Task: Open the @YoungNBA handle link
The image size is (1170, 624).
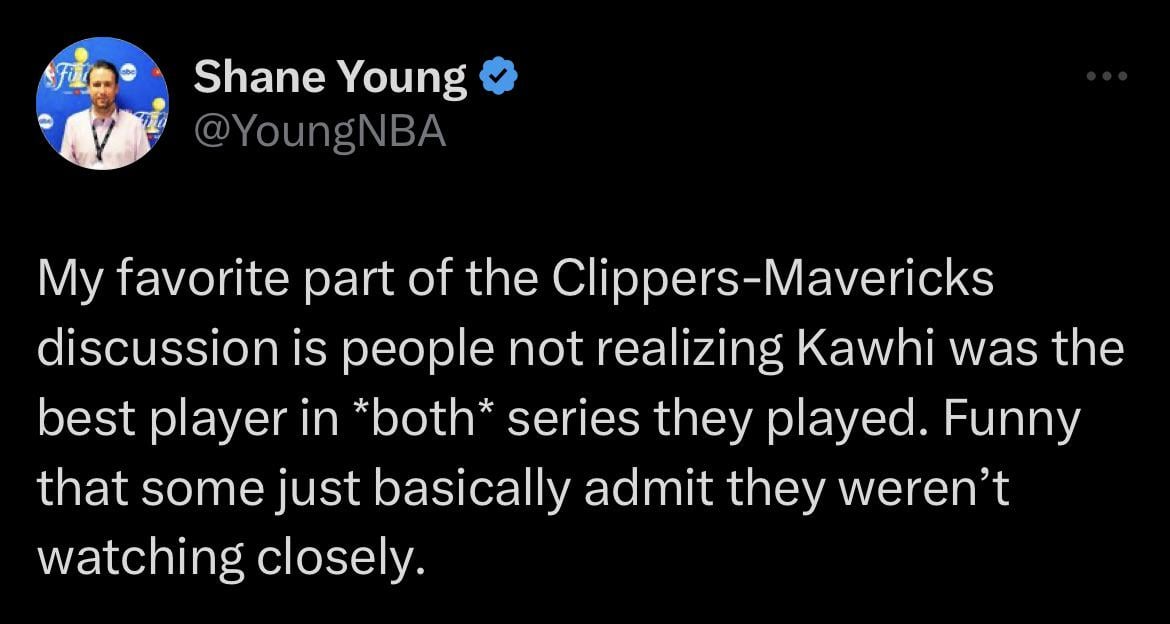Action: (x=319, y=130)
